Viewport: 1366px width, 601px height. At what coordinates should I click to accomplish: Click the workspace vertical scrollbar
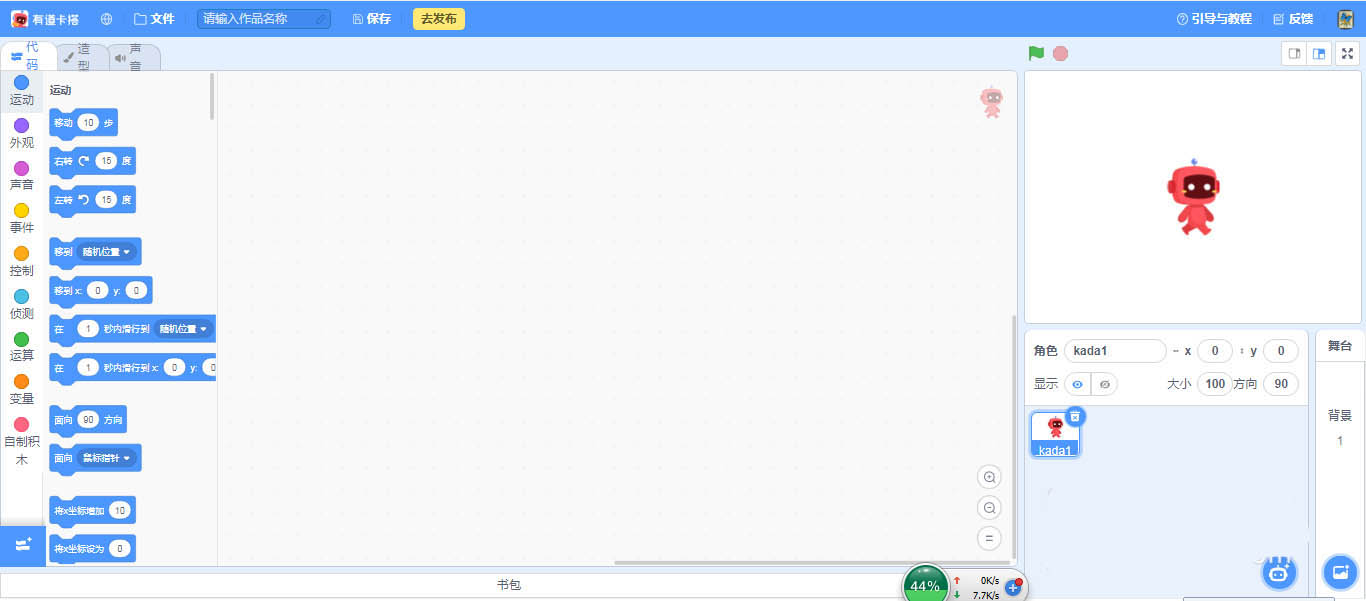pos(1013,436)
